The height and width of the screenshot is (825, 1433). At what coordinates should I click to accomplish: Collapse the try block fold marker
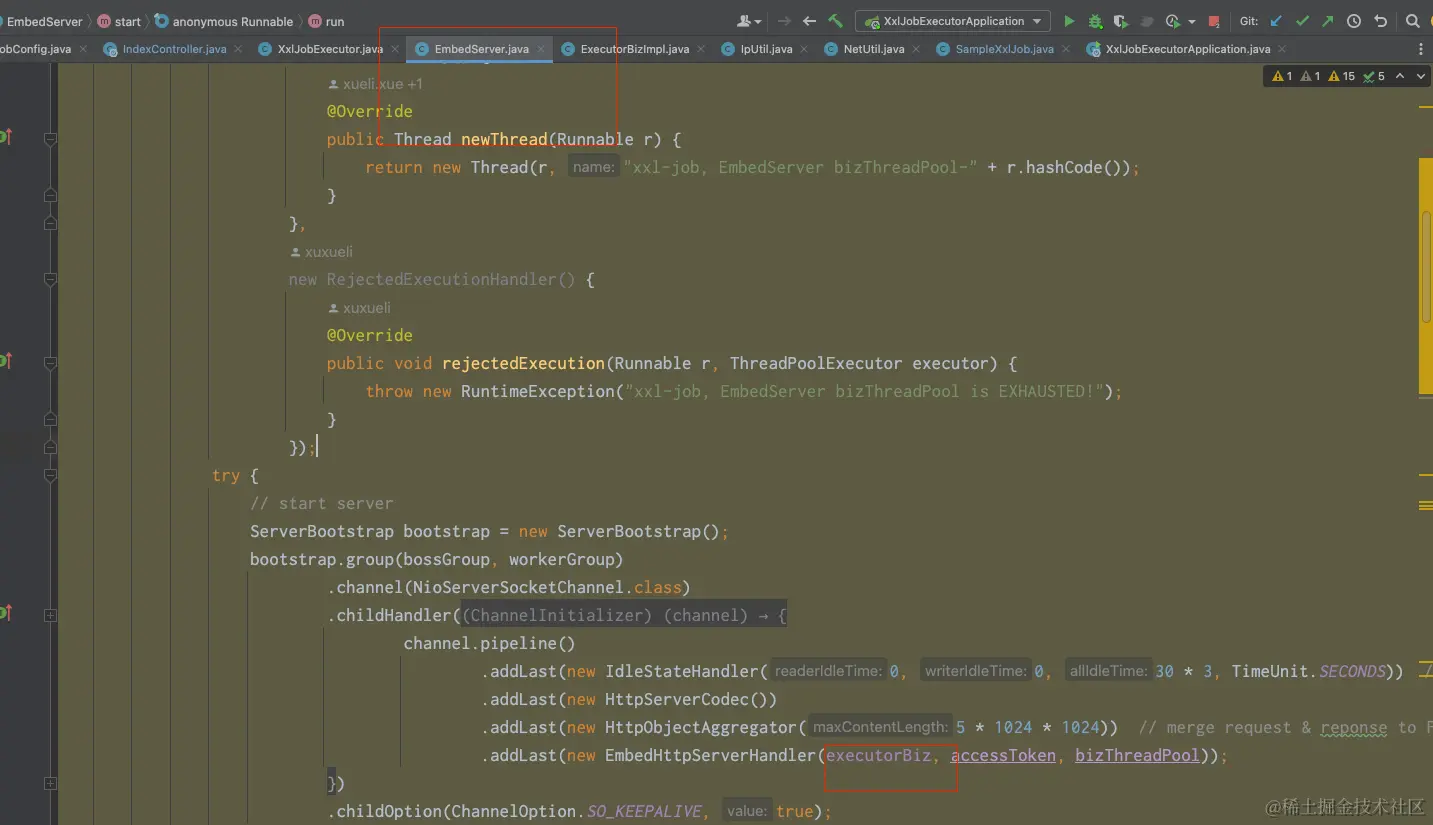[50, 476]
